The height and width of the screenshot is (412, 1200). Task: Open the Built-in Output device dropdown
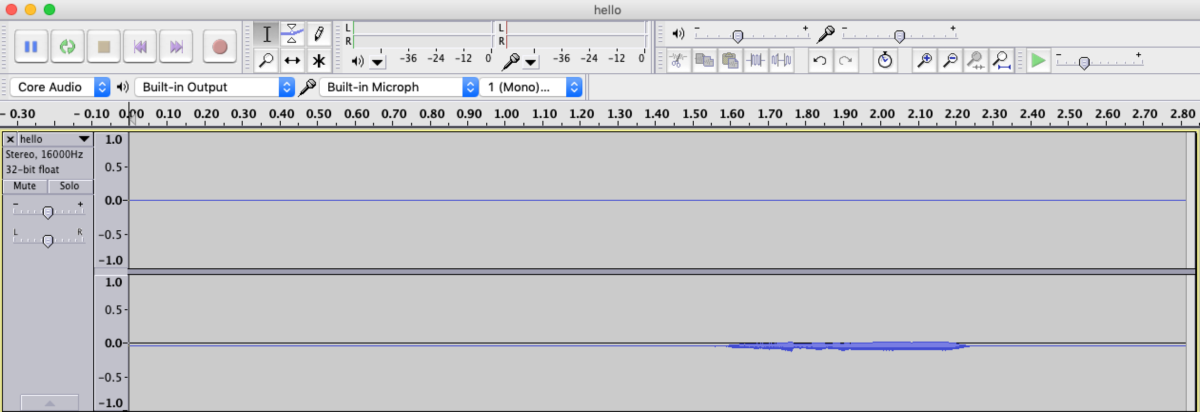214,87
